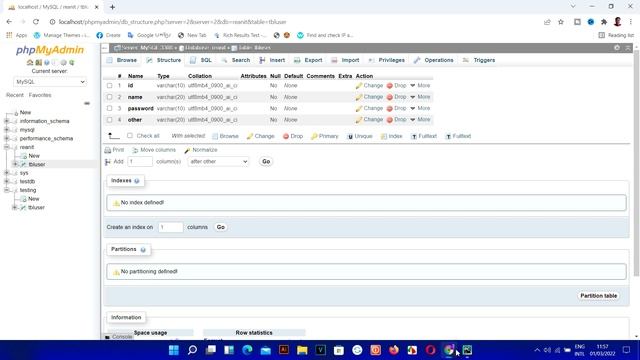Click Change pencil for name column
Viewport: 640px width, 360px height.
click(x=359, y=97)
